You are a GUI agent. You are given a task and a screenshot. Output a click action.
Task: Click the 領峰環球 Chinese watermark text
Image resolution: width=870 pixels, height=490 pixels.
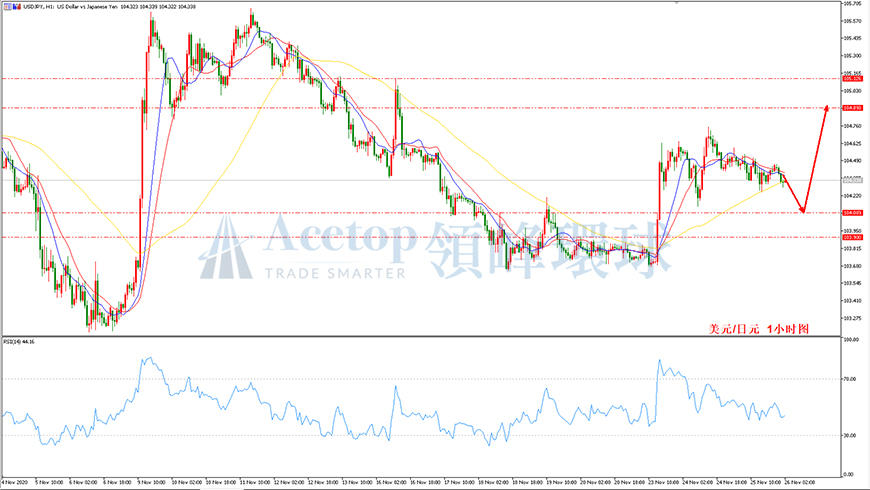click(x=550, y=246)
